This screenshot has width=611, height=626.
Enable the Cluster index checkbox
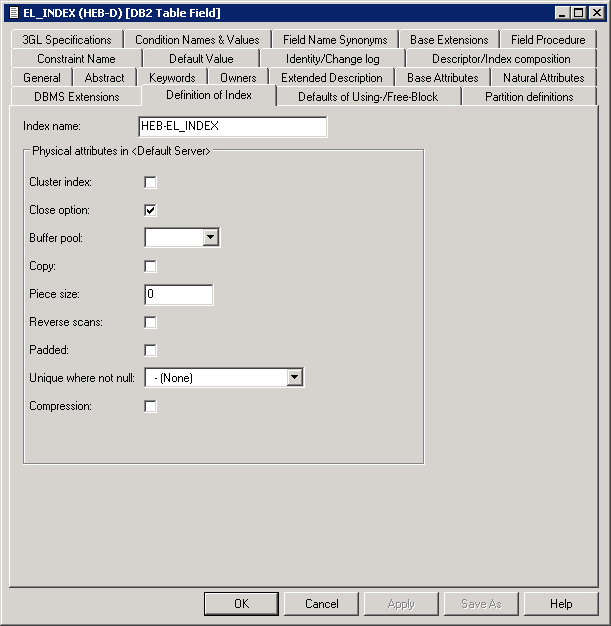tap(151, 183)
